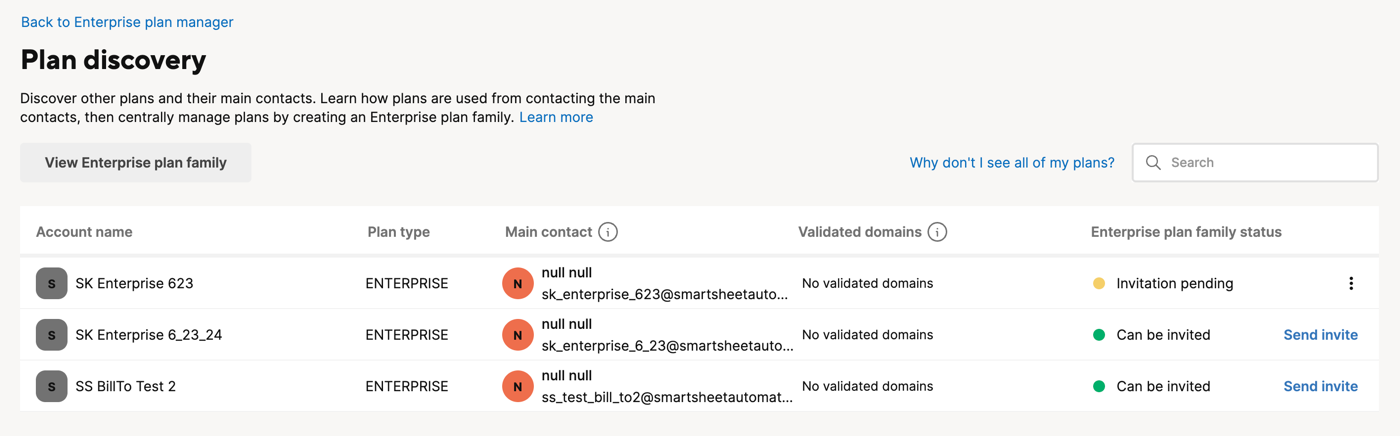Image resolution: width=1400 pixels, height=436 pixels.
Task: Click the Validated domains info icon
Action: 937,232
